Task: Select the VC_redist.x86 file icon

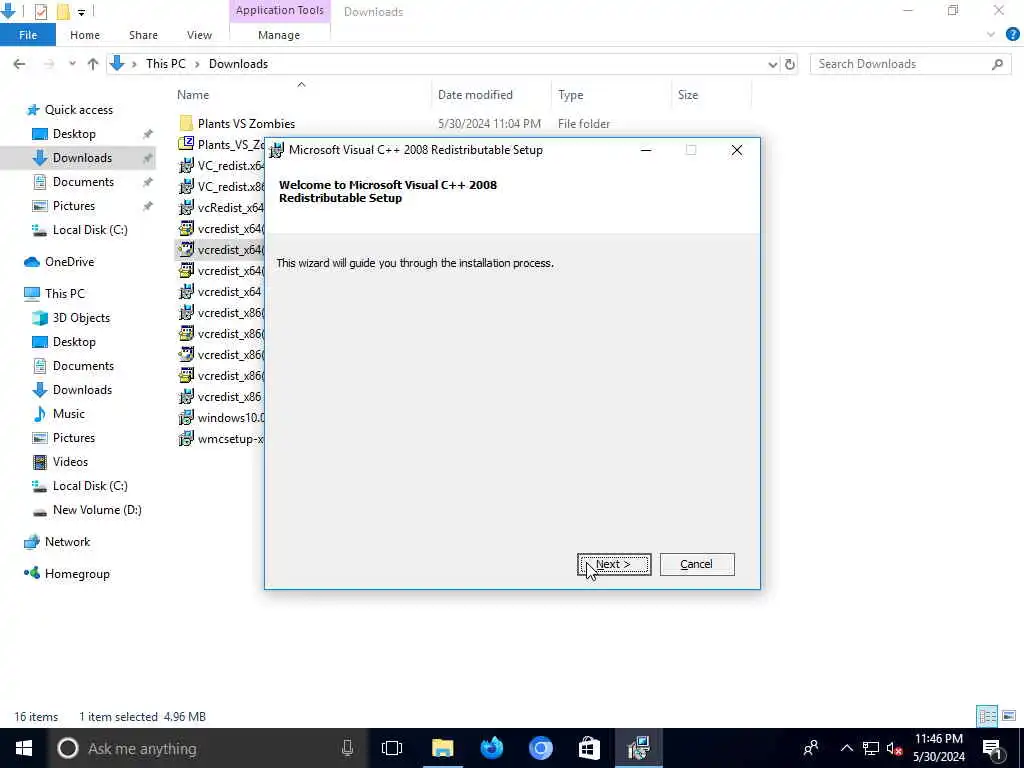Action: click(186, 186)
